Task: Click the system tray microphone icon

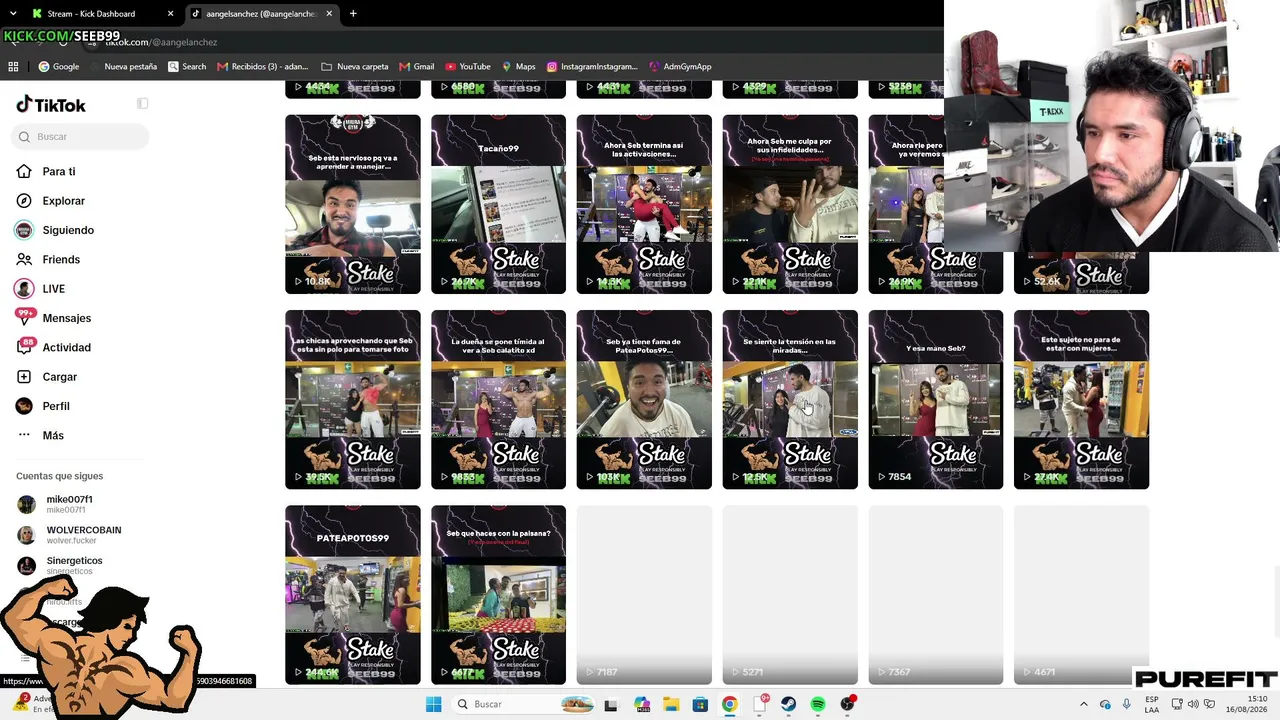Action: [x=1127, y=704]
